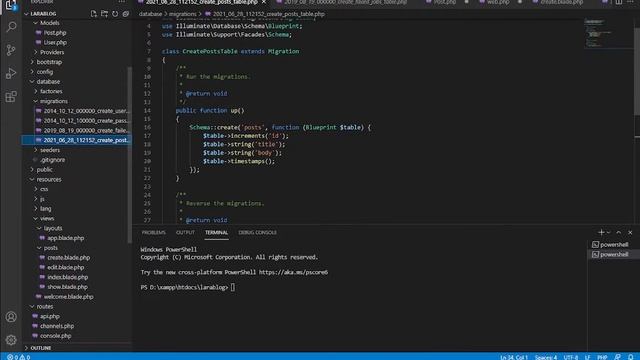Click New Folder icon in explorer header

coord(104,14)
